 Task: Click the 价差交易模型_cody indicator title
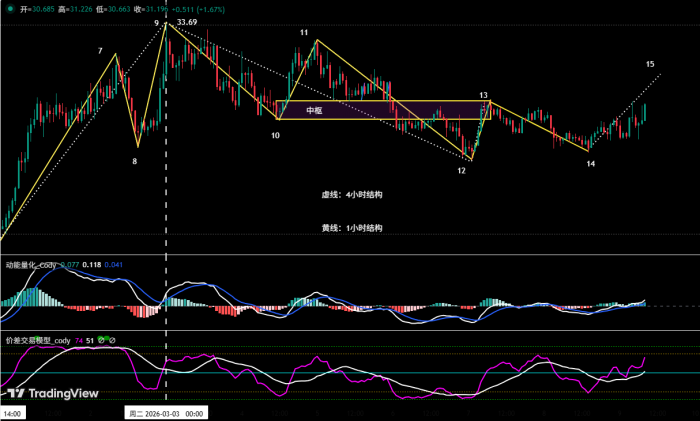pyautogui.click(x=37, y=340)
